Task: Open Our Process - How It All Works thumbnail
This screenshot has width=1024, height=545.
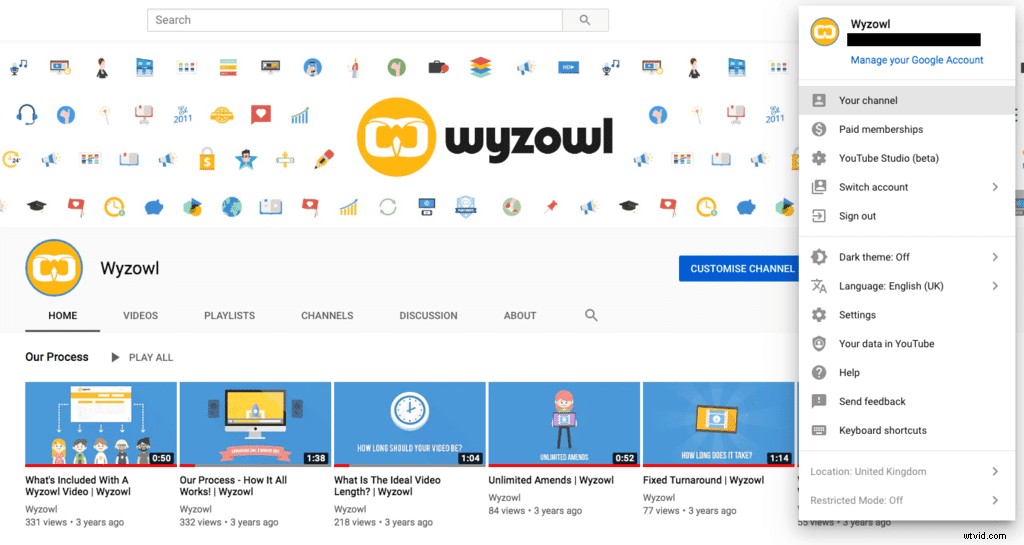Action: point(255,424)
